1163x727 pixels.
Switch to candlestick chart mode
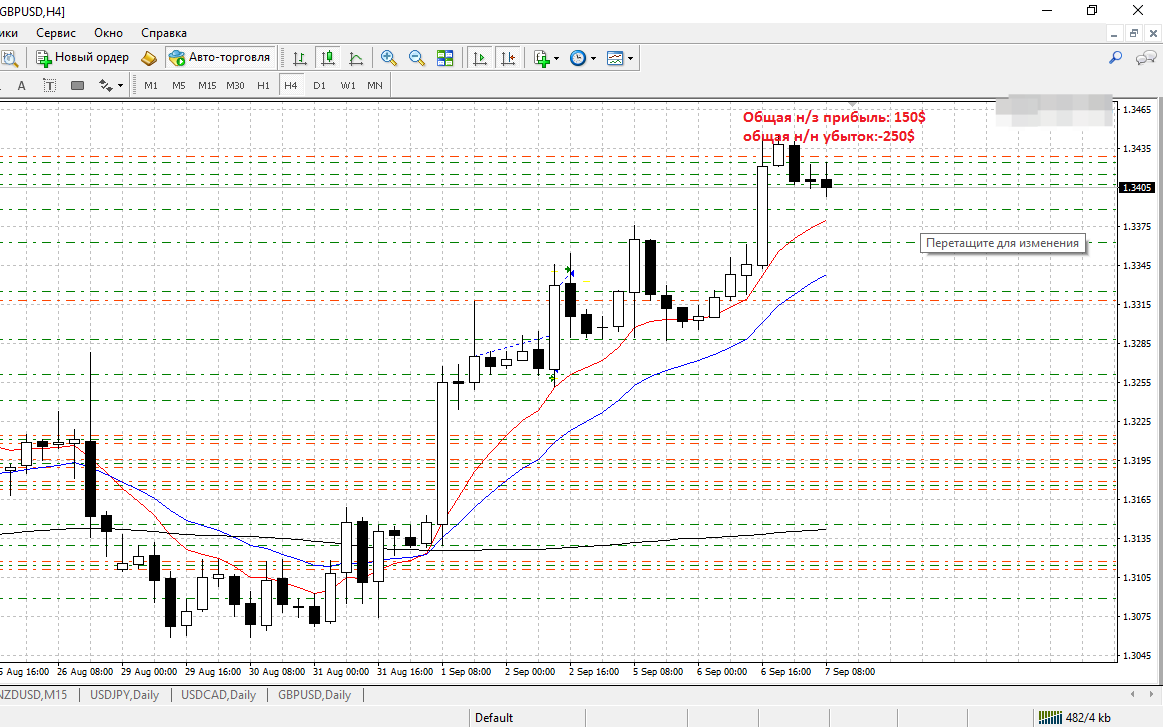[328, 58]
